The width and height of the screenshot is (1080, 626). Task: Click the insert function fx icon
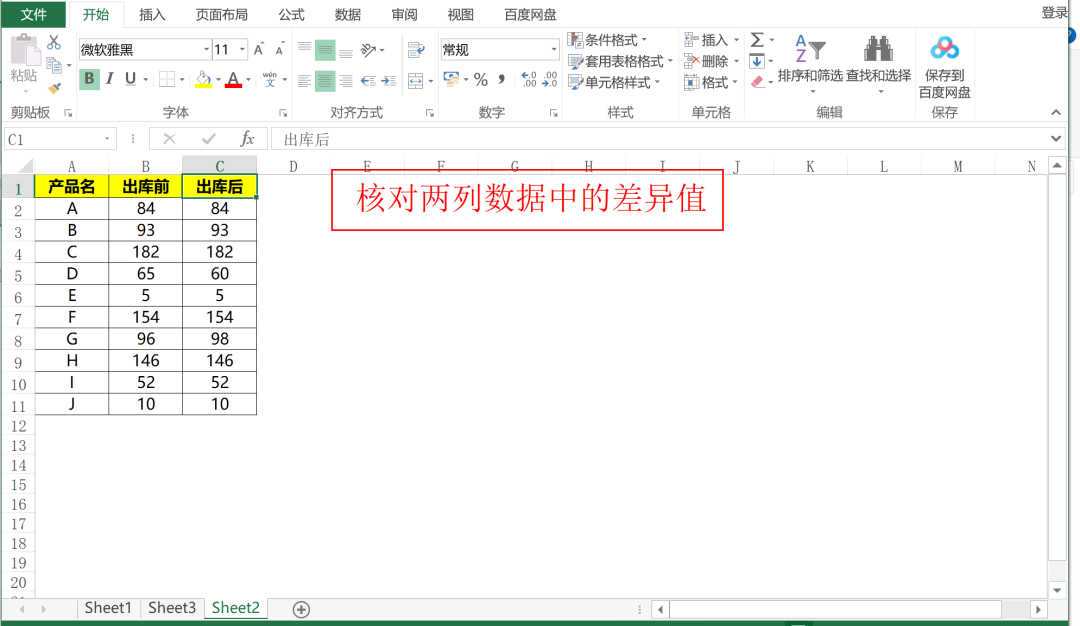click(x=247, y=139)
